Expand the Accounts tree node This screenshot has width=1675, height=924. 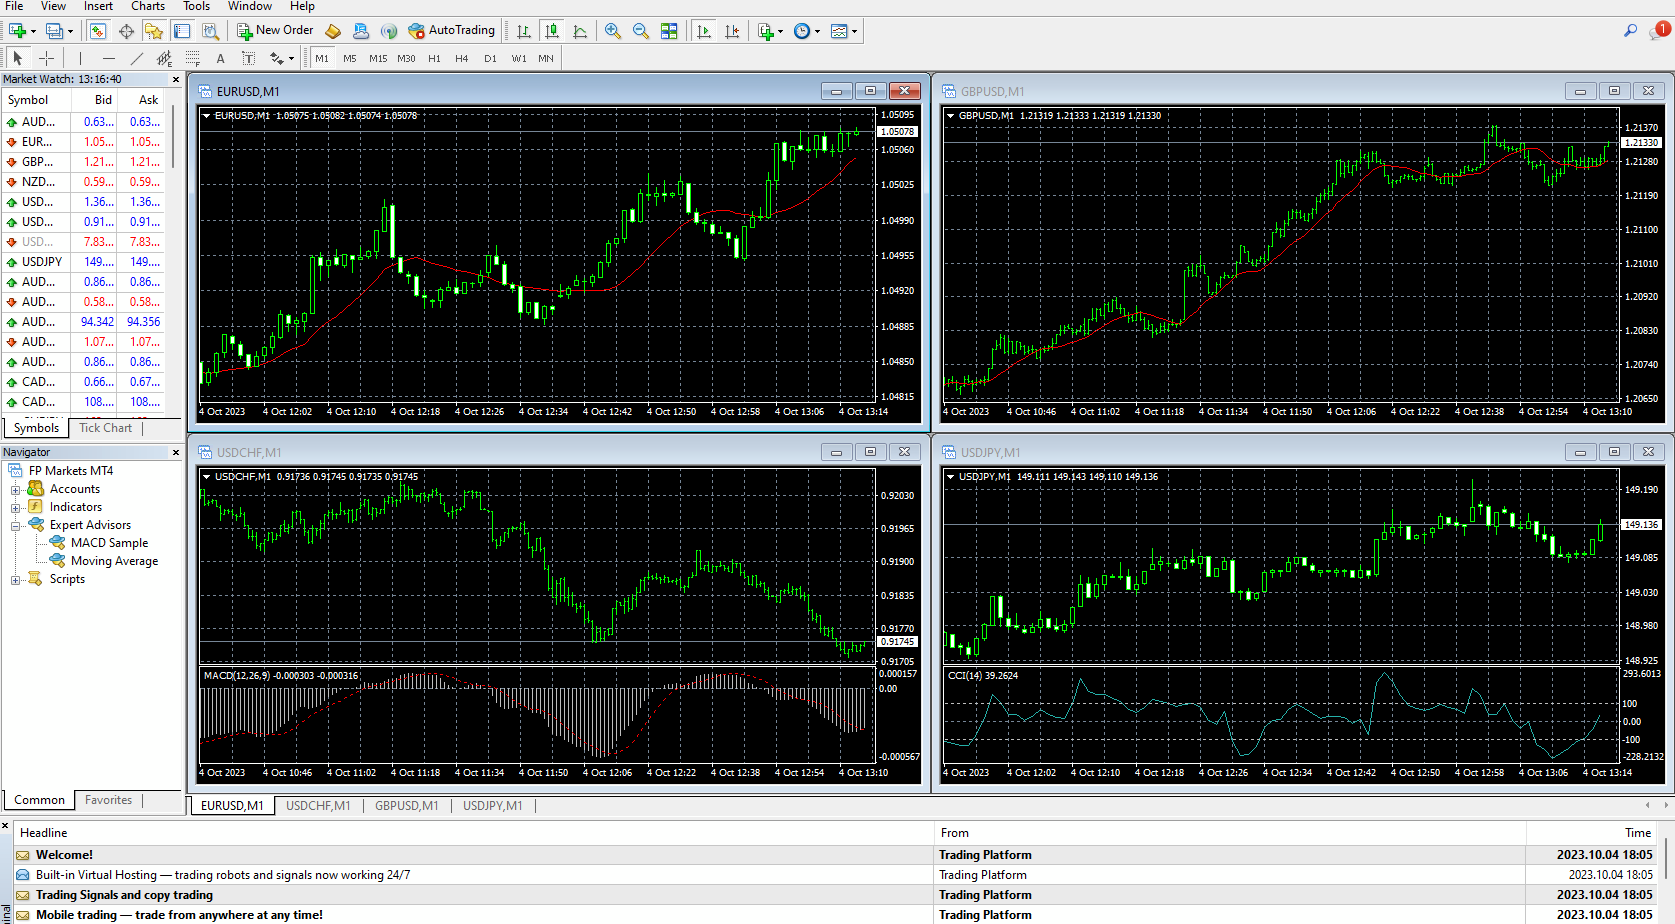point(15,490)
